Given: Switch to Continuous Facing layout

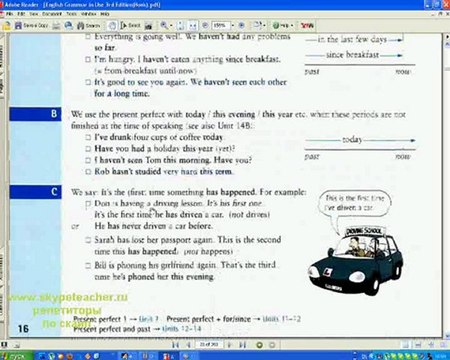Looking at the screenshot, I should 431,345.
